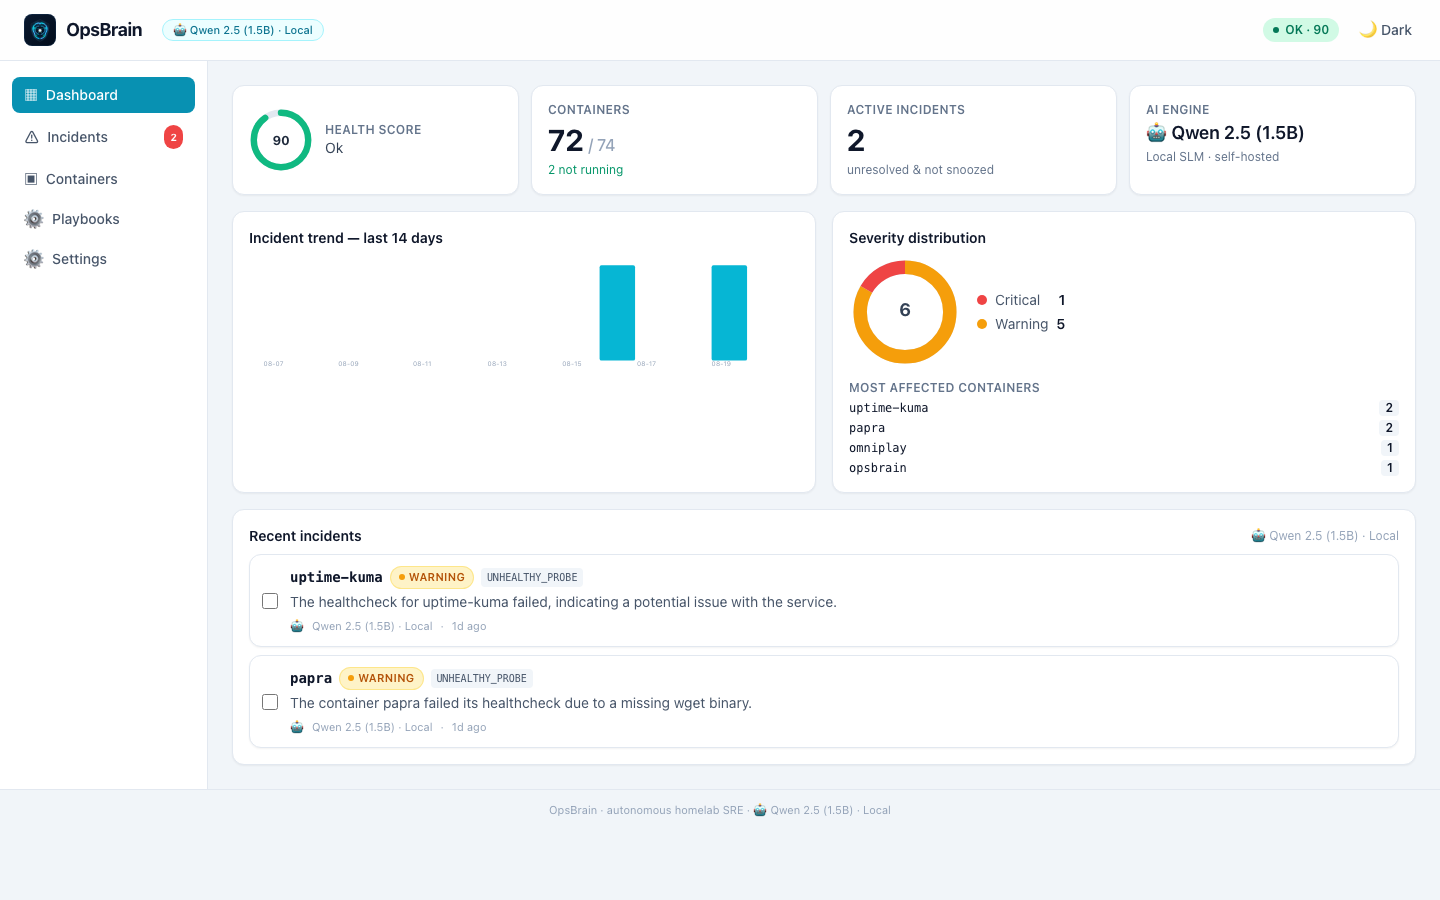Open the Incidents section in the sidebar
The height and width of the screenshot is (900, 1440).
tap(103, 137)
